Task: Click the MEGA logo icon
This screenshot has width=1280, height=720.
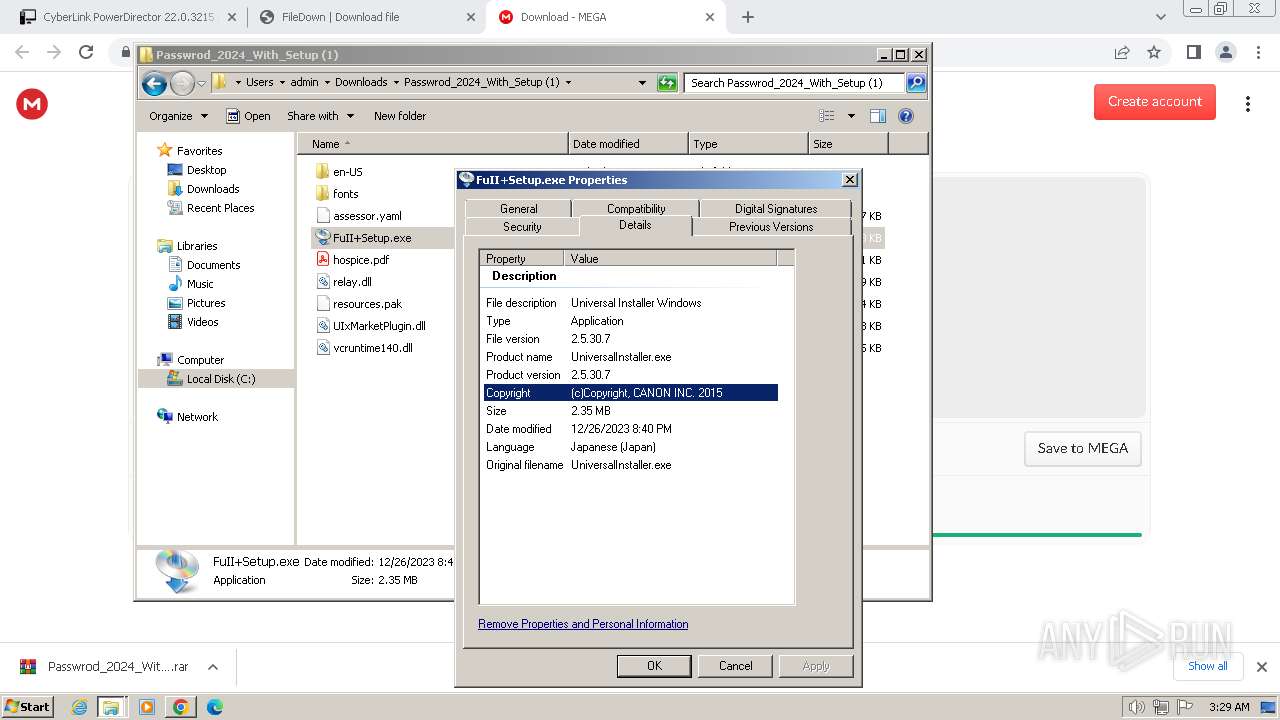Action: coord(32,104)
